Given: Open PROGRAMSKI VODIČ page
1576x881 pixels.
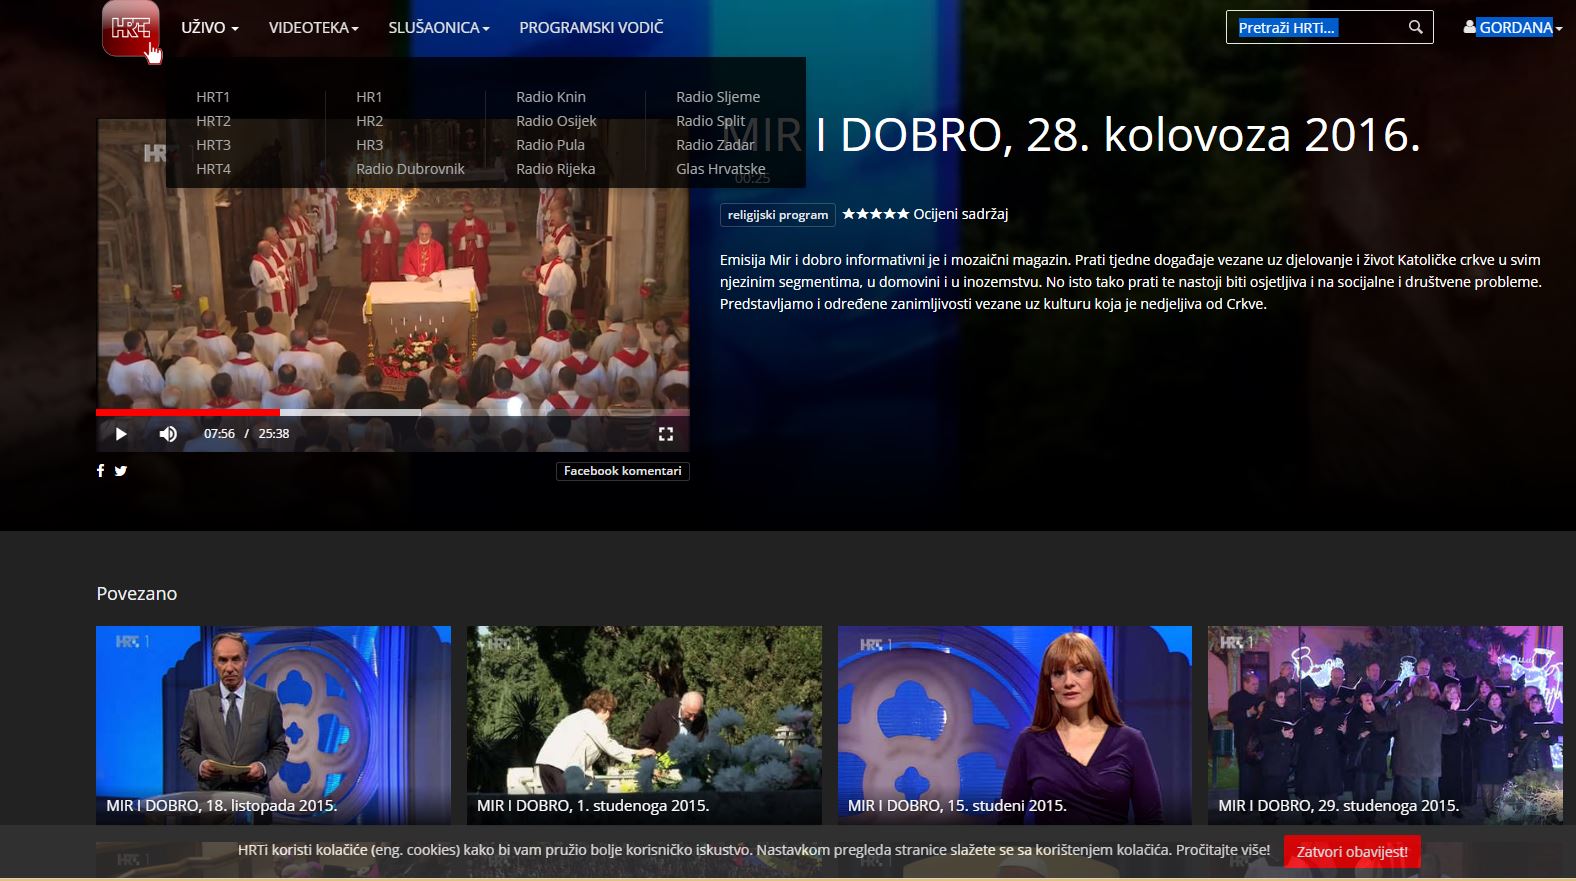Looking at the screenshot, I should click(x=591, y=28).
